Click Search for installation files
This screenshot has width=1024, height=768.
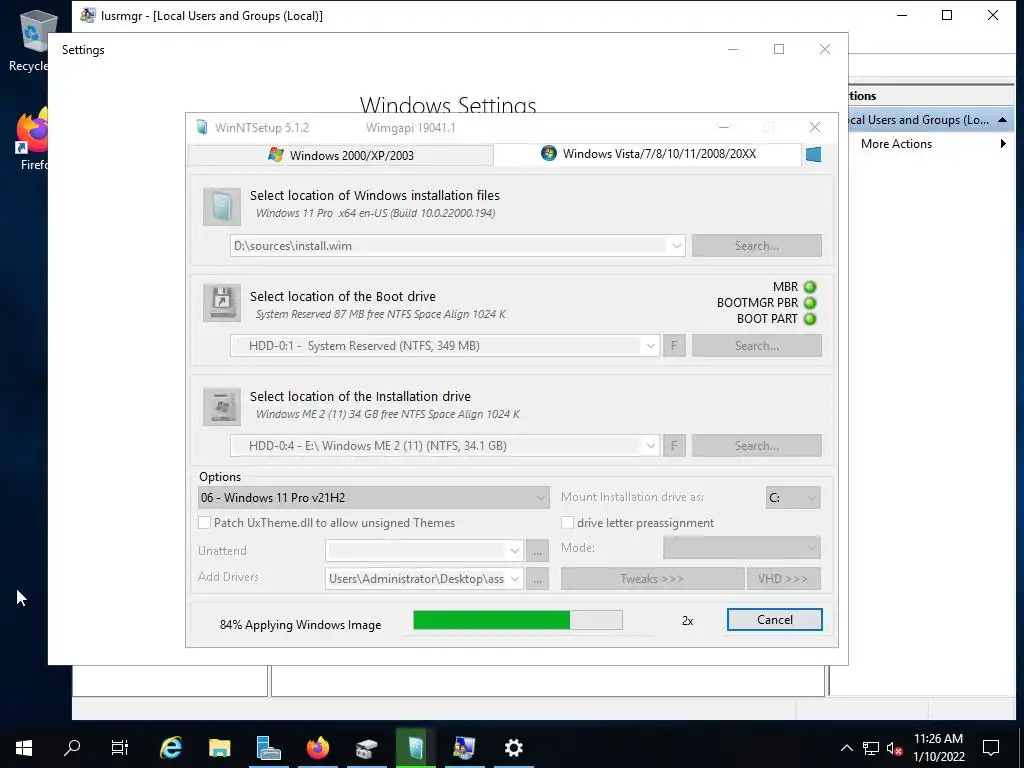click(x=757, y=246)
